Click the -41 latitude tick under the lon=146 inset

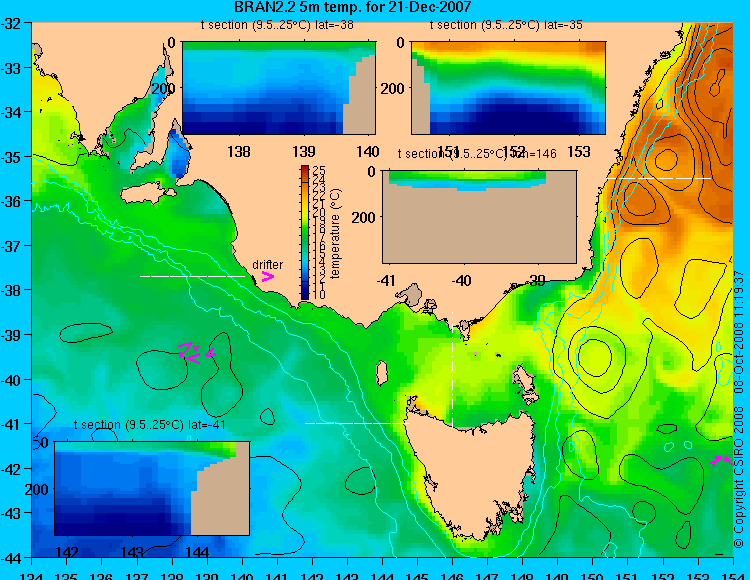pyautogui.click(x=386, y=280)
